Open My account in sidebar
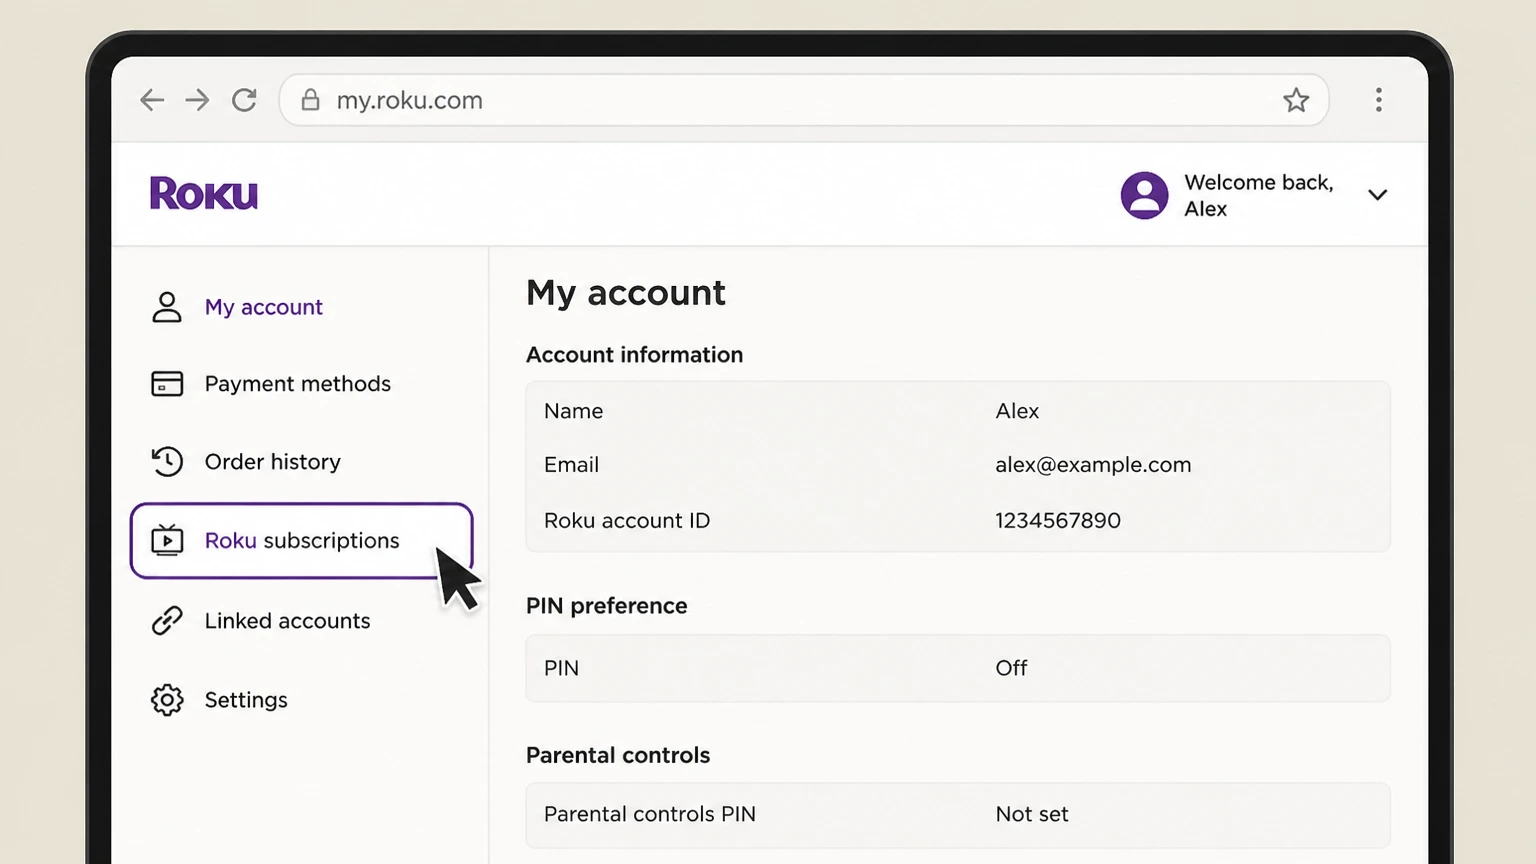This screenshot has height=864, width=1536. coord(264,307)
